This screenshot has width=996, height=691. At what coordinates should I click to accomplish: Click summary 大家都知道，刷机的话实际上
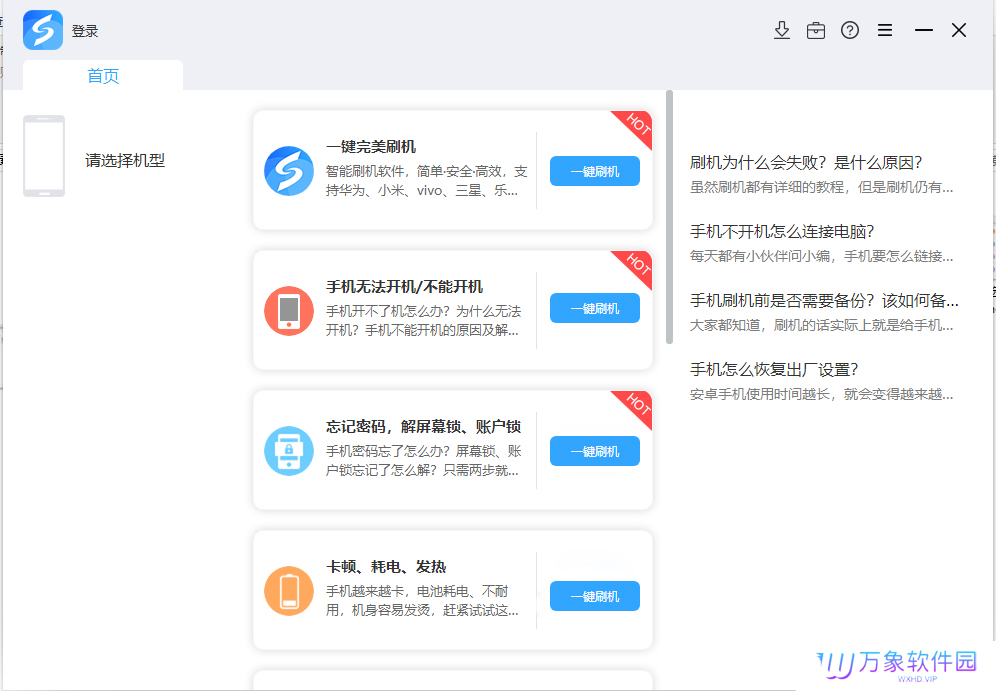pyautogui.click(x=821, y=325)
